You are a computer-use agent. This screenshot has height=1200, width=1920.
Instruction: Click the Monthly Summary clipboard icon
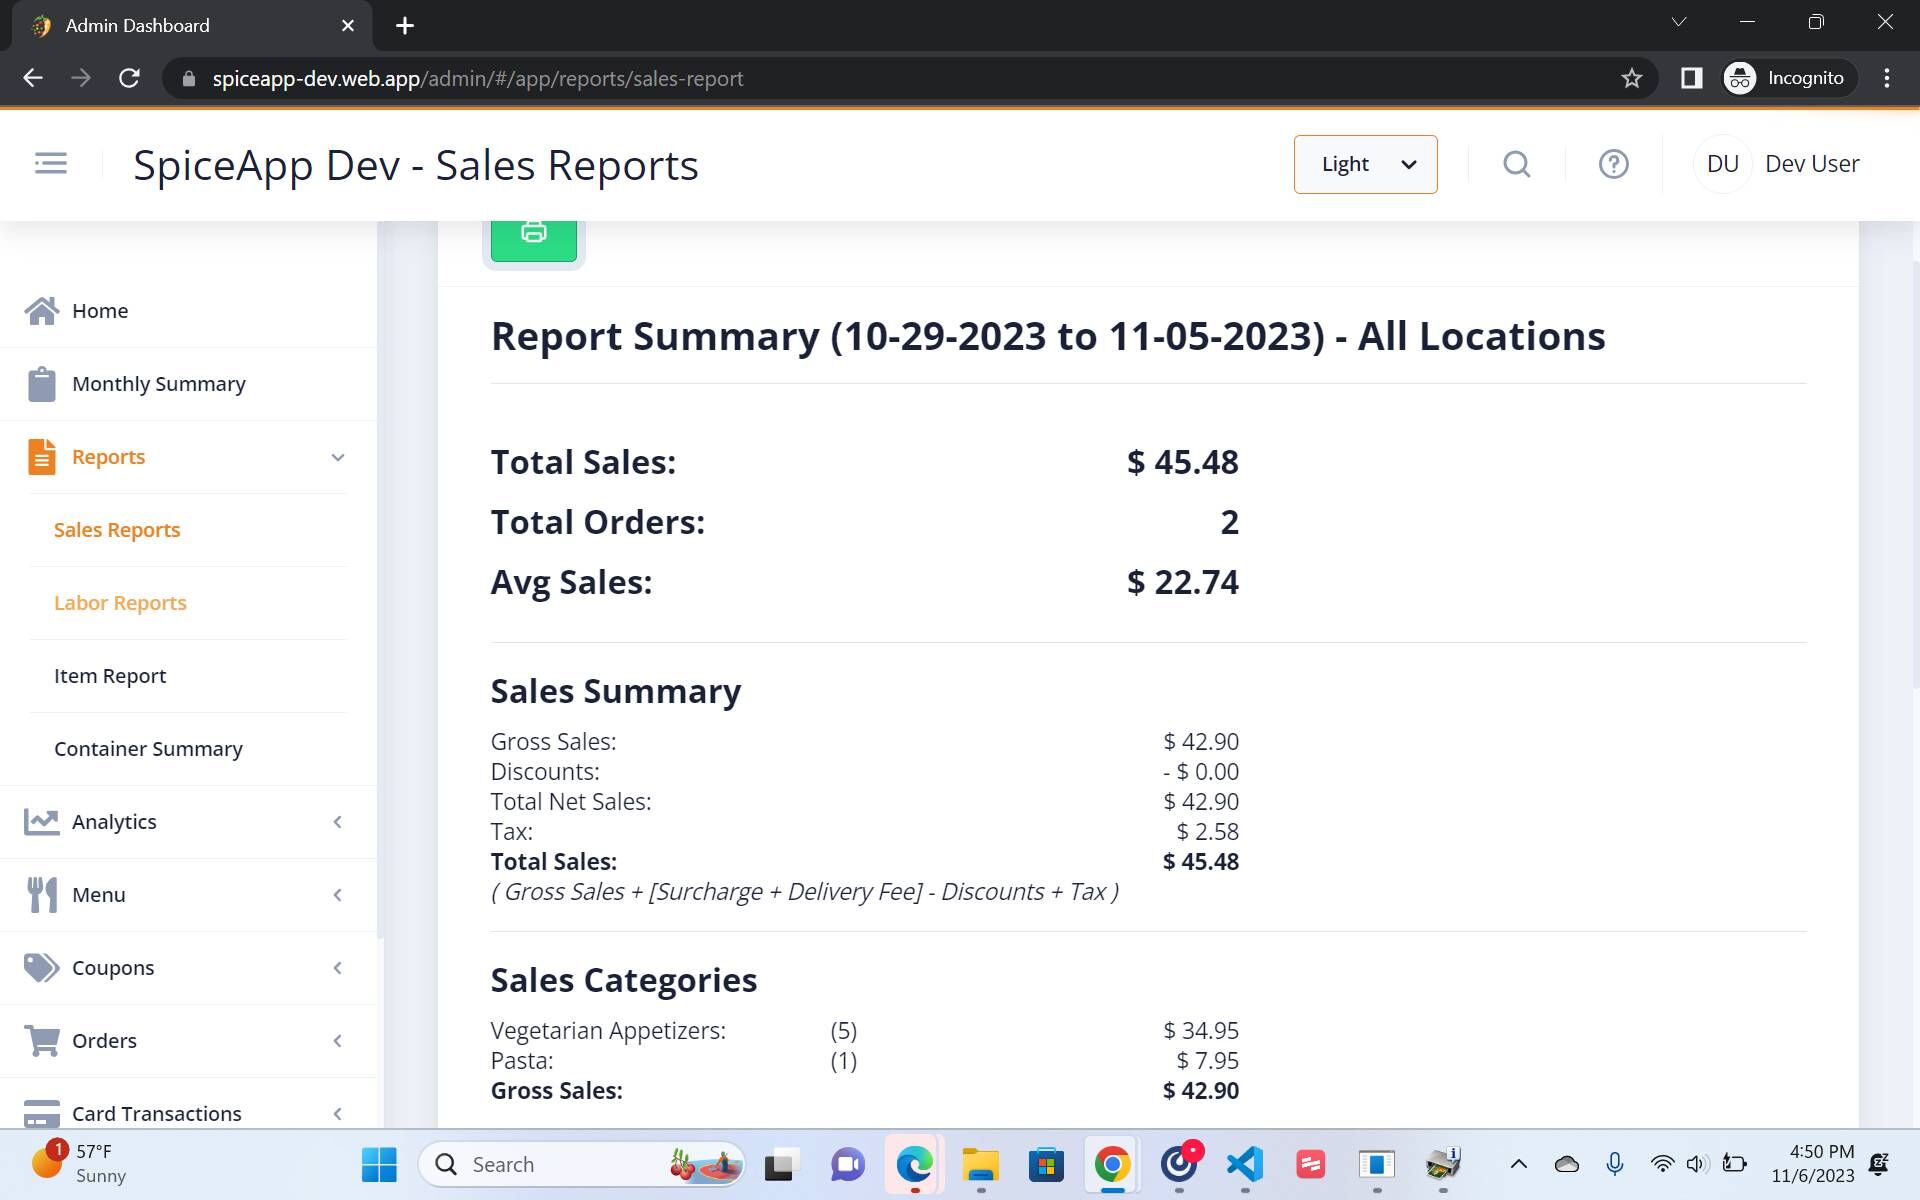click(x=42, y=384)
